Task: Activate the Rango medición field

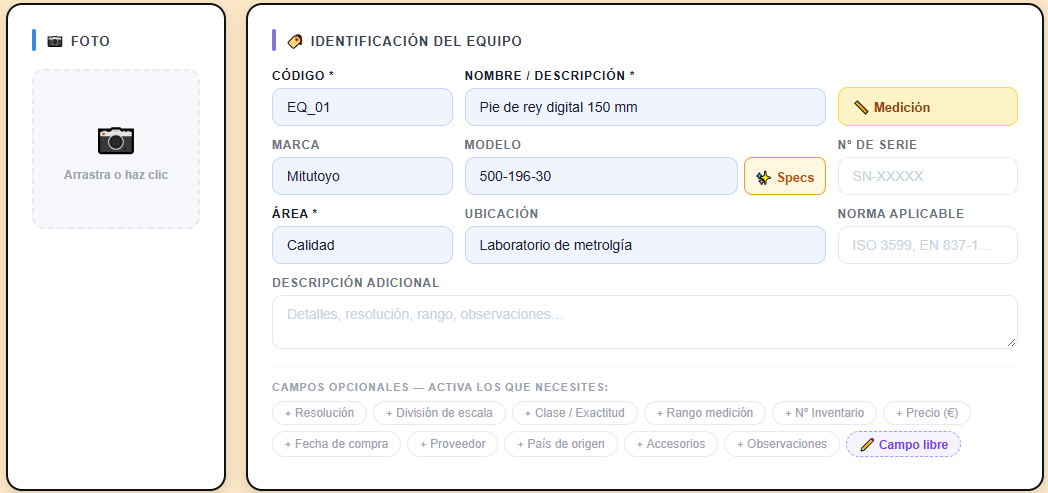Action: (x=704, y=413)
